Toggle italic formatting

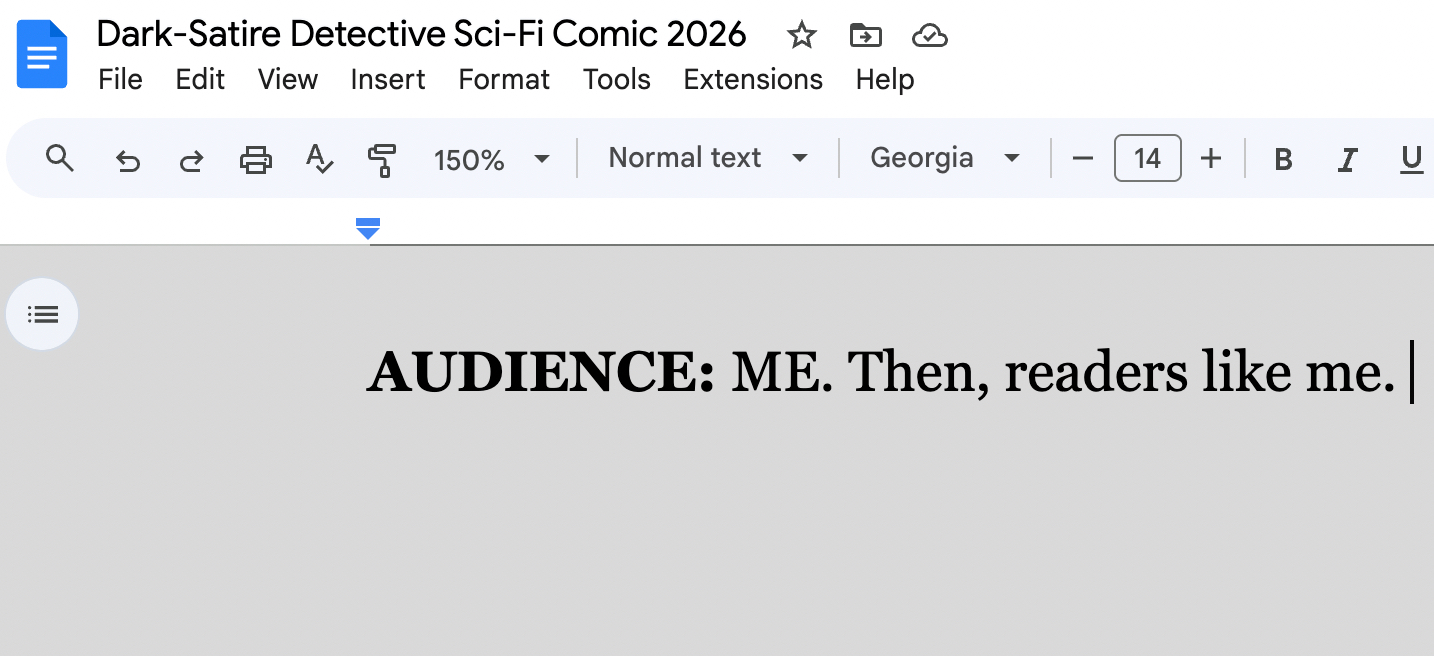(1348, 159)
